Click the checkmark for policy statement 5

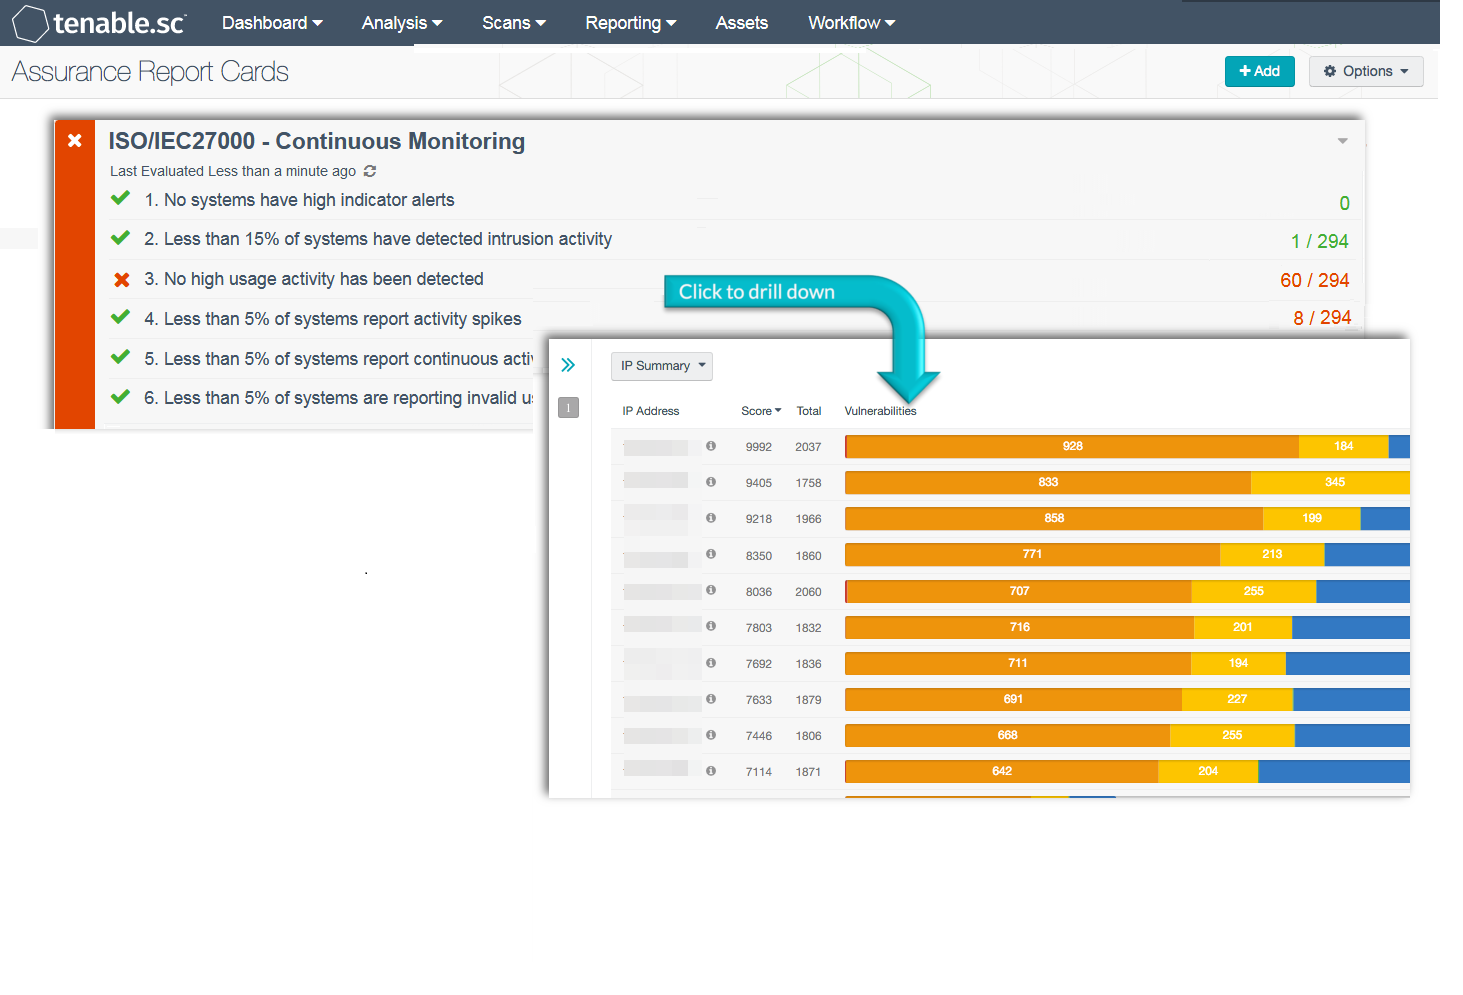tap(121, 357)
